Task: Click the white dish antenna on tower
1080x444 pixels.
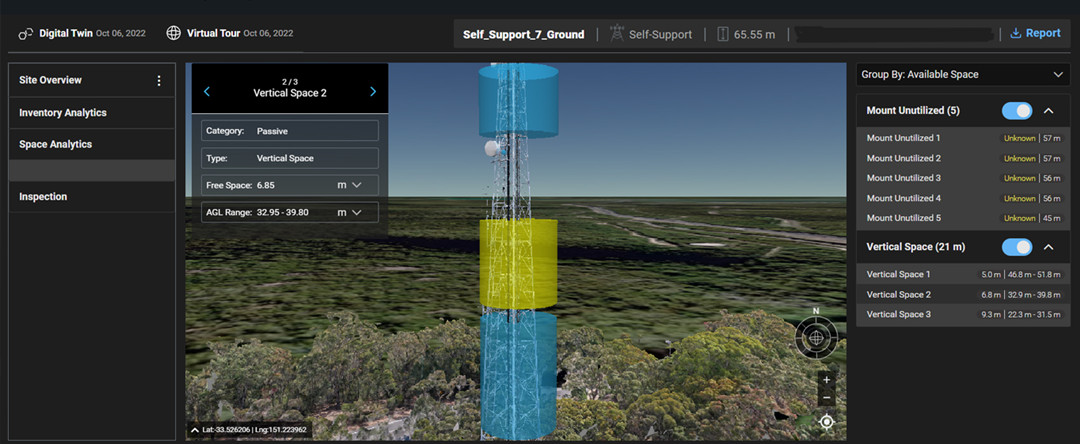Action: coord(492,148)
